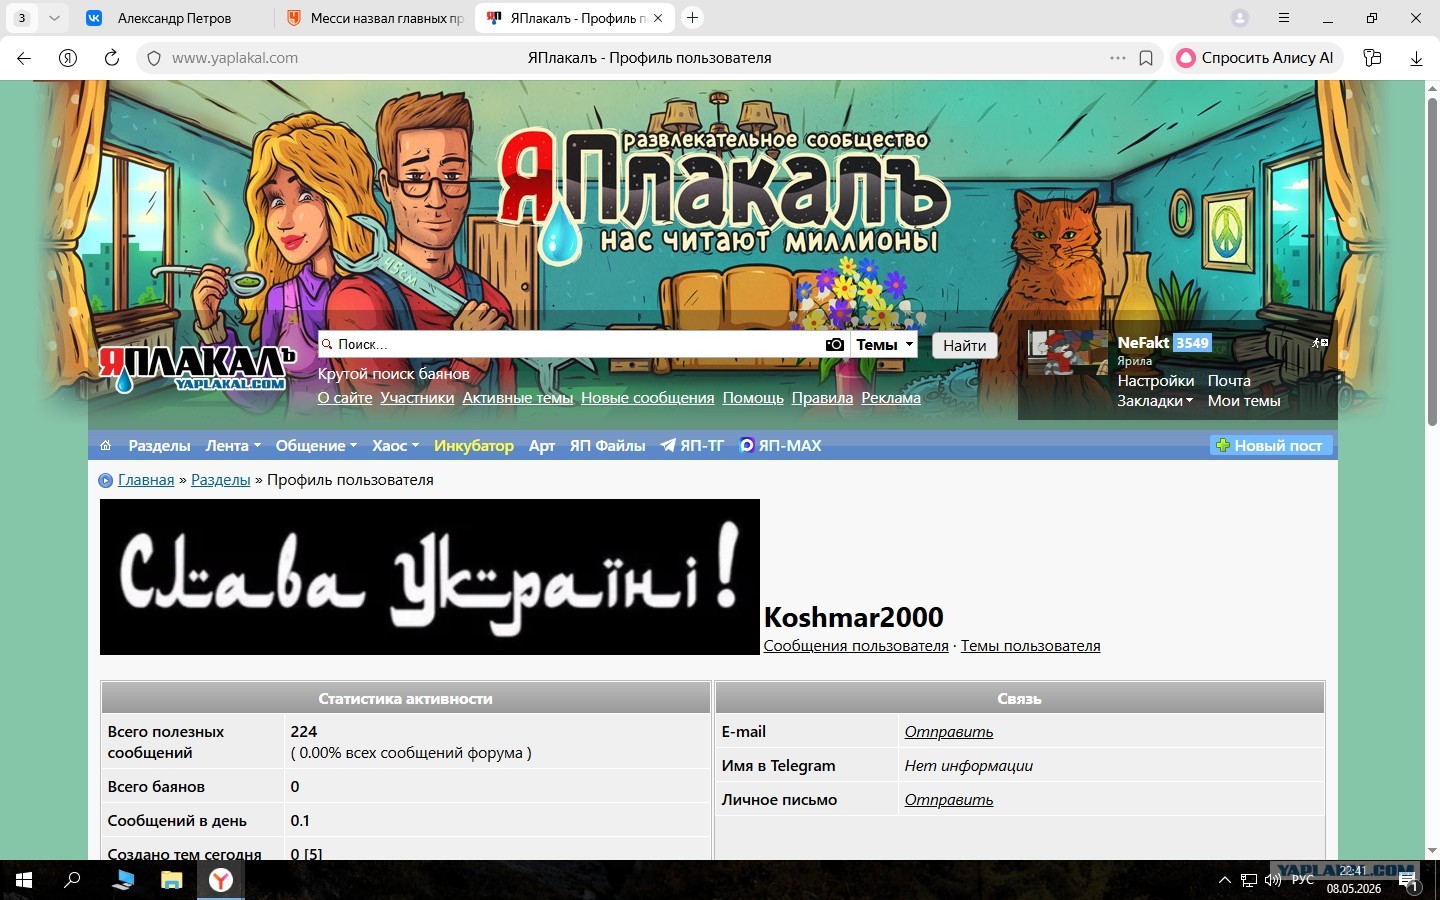Open the browser hamburger menu
Screen dimensions: 1440x900
[x=1284, y=18]
